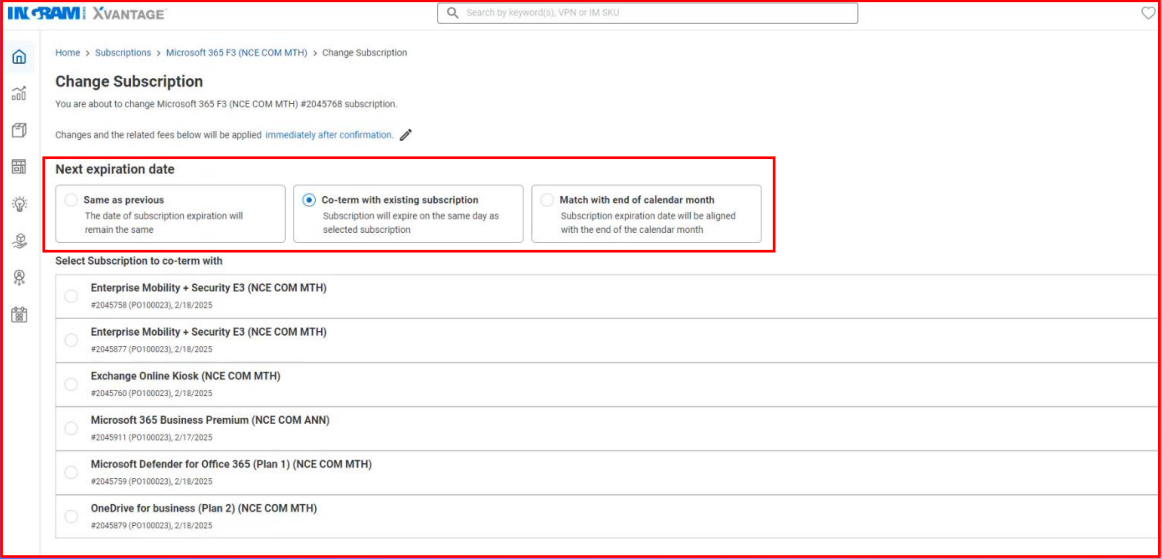This screenshot has height=559, width=1162.
Task: Open the Home icon in the sidebar
Action: [19, 57]
